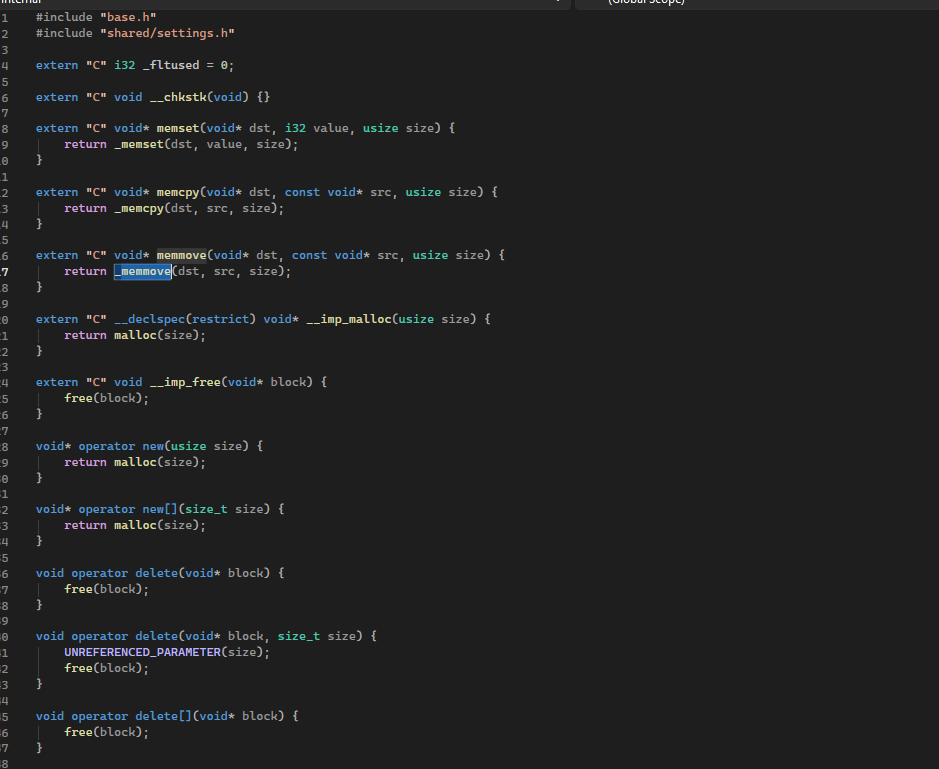Click size_t in operator new[] parameter
Image resolution: width=939 pixels, height=769 pixels.
pyautogui.click(x=207, y=509)
